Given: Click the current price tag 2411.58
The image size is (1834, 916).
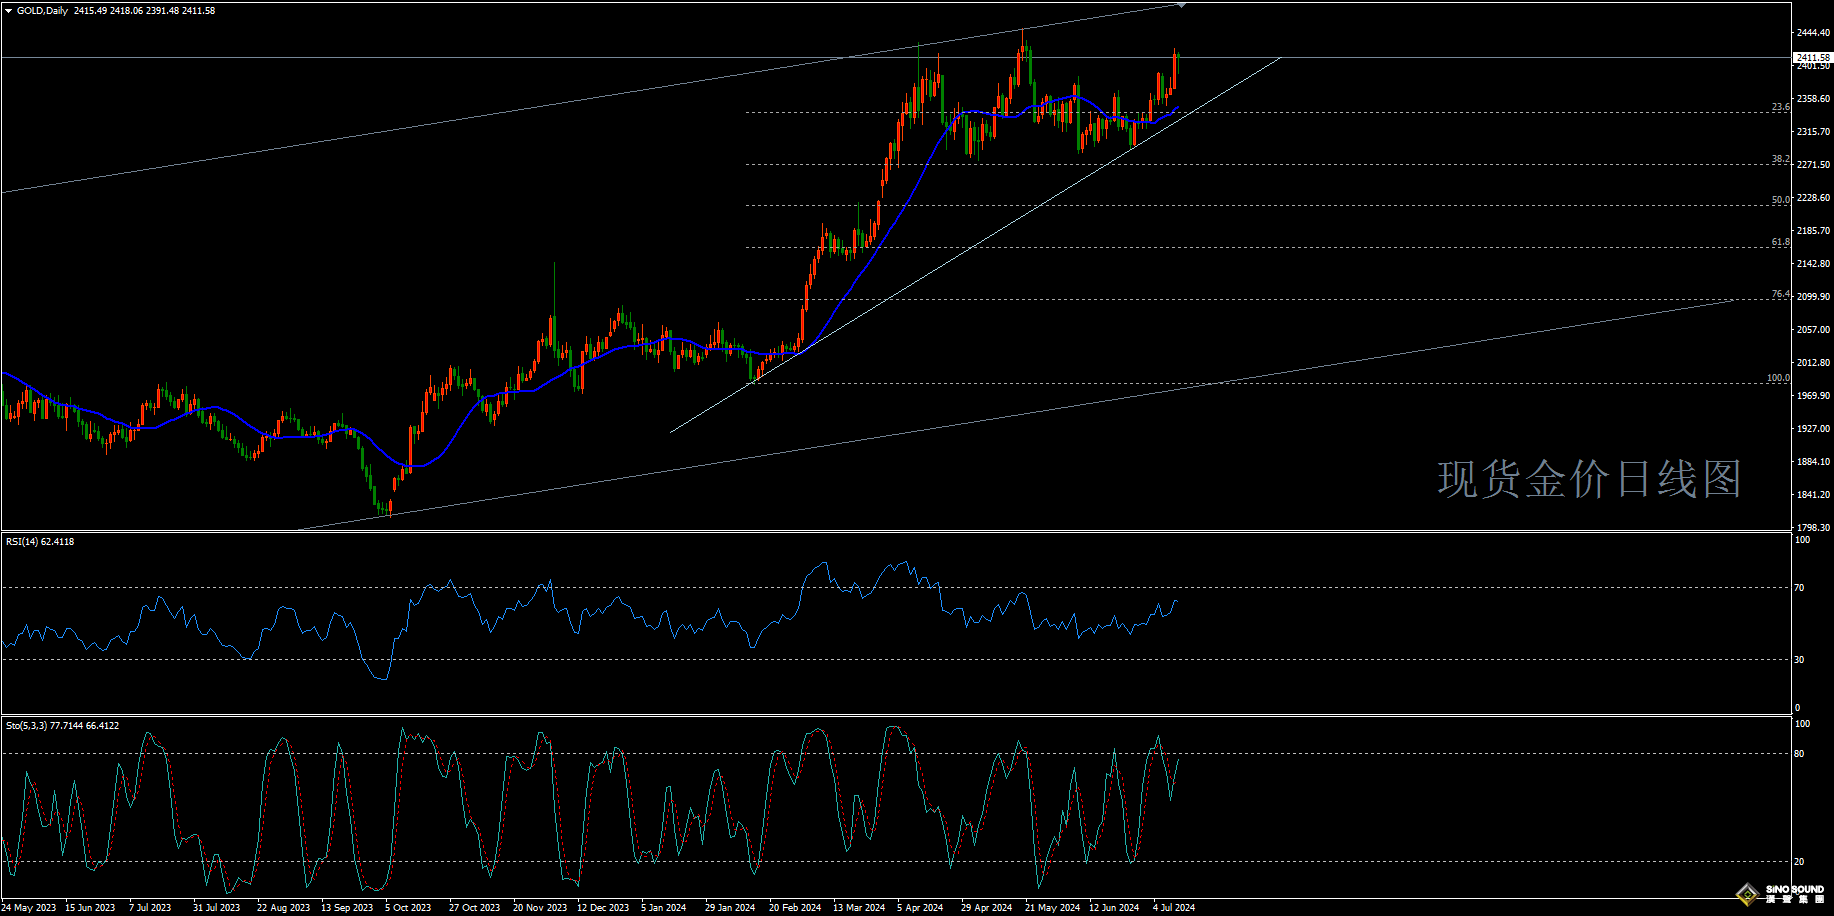Looking at the screenshot, I should point(1812,58).
